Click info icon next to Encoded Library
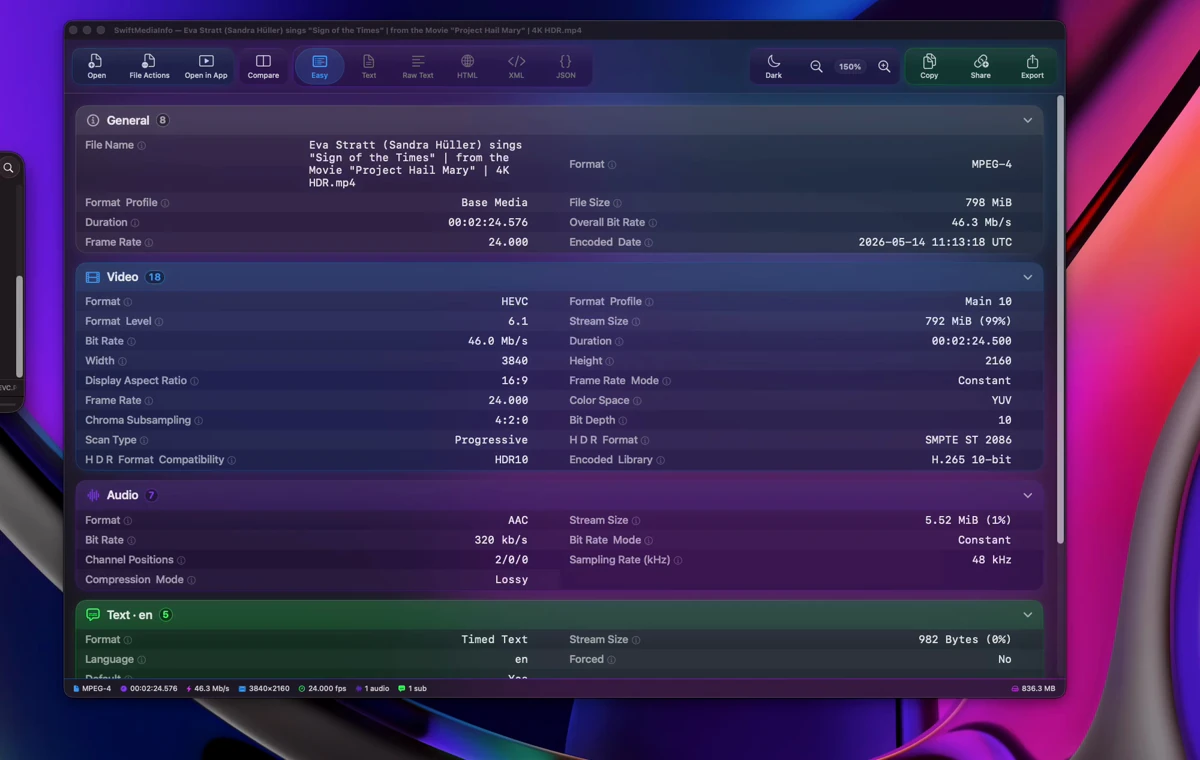 click(660, 461)
